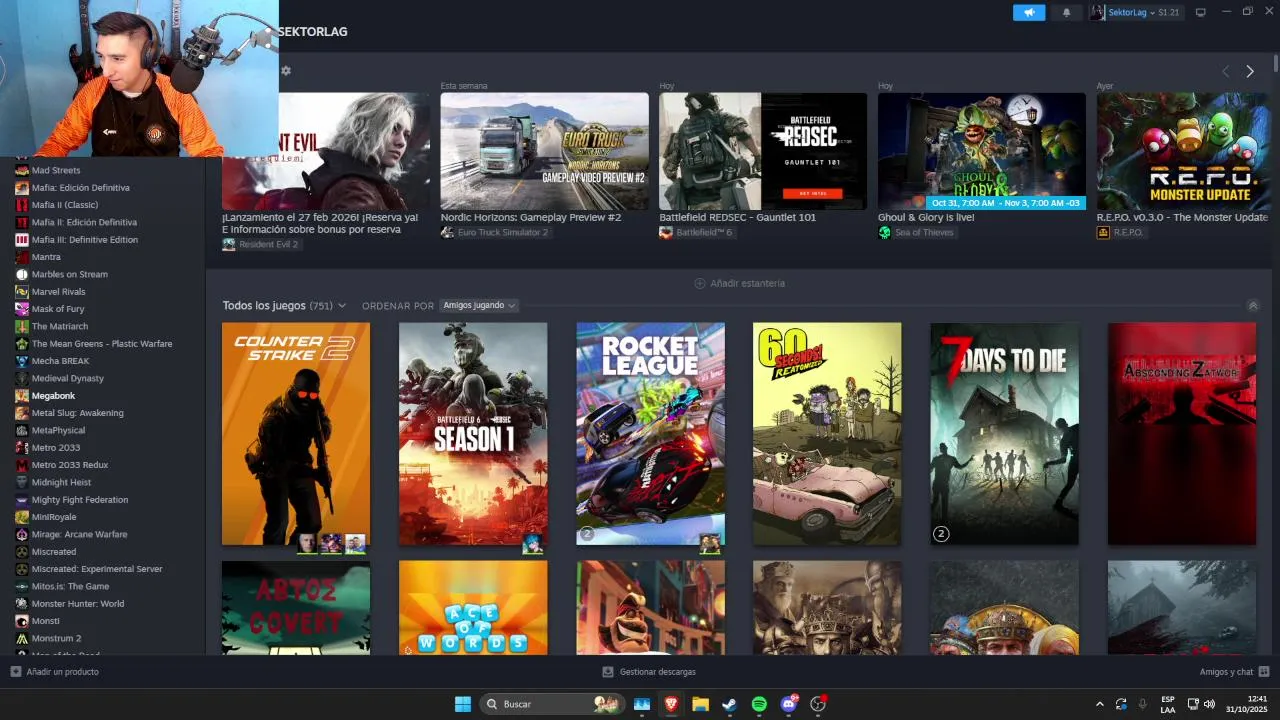Go to the next news carousel page
Screen dimensions: 1280x720
coord(1249,71)
